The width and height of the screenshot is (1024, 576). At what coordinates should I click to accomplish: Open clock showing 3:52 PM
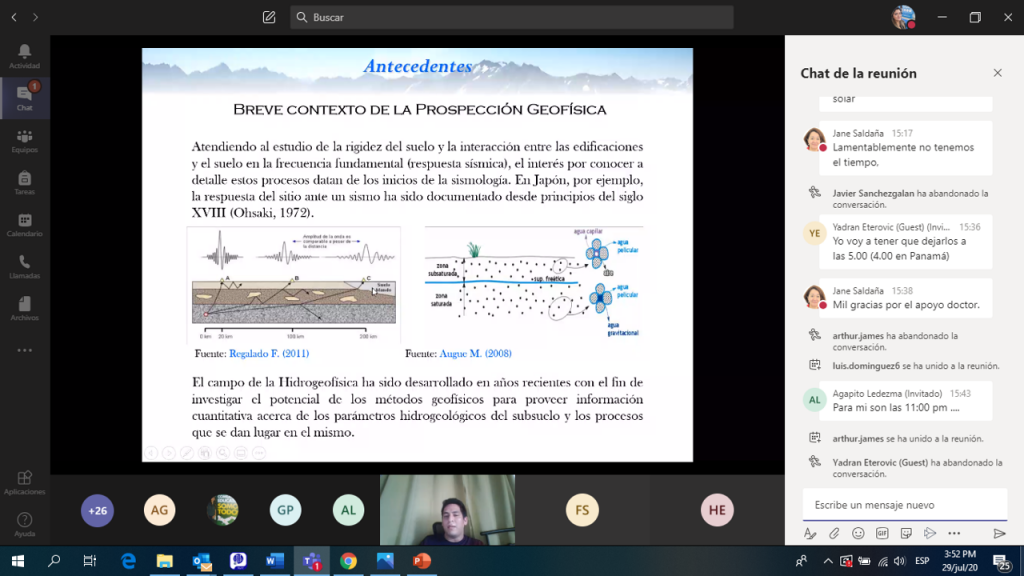coord(960,561)
